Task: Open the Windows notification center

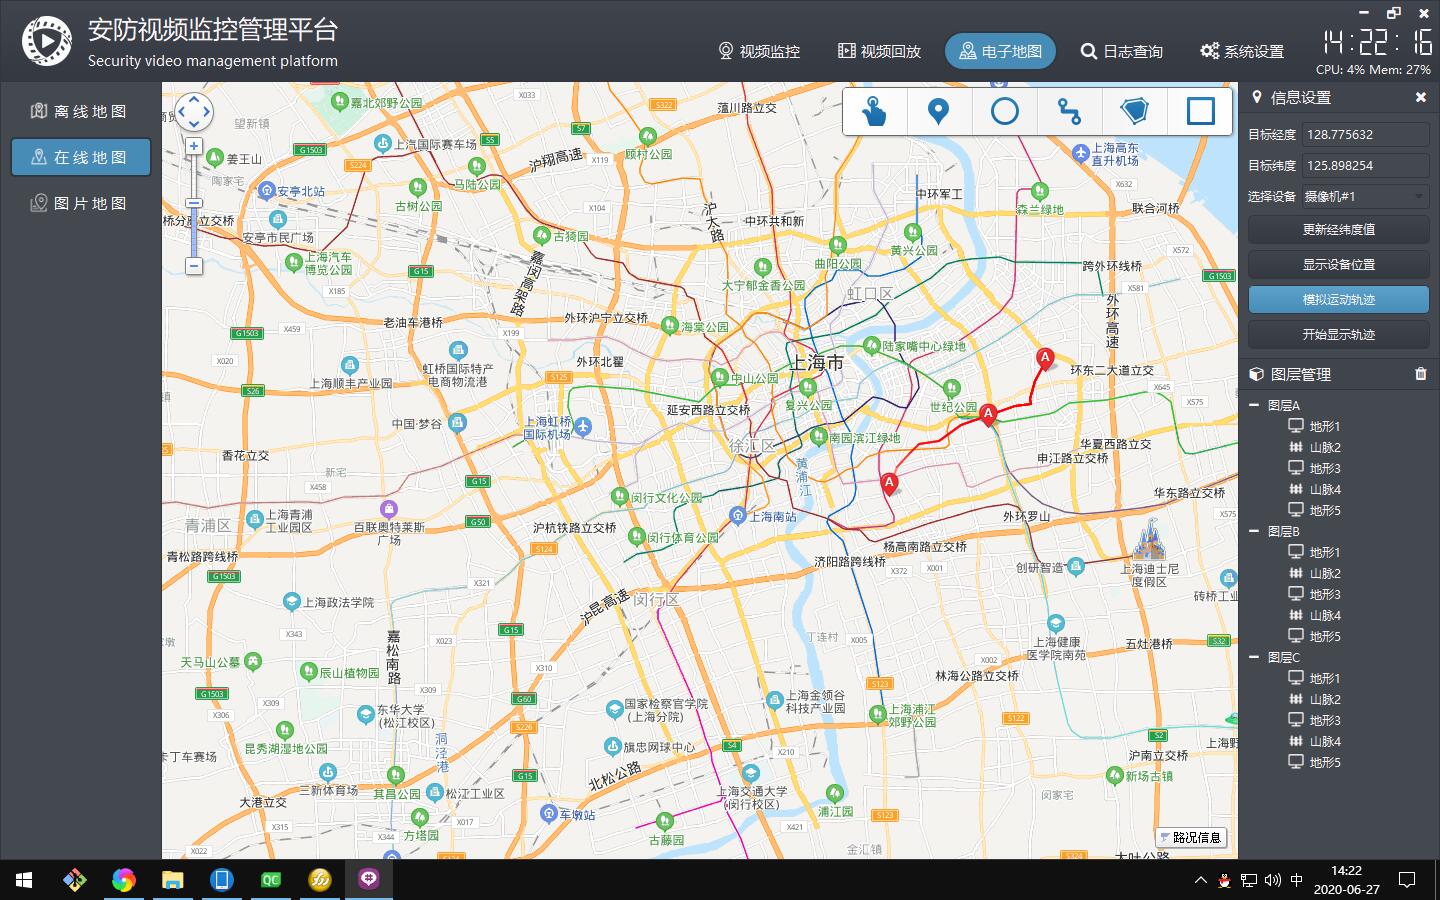Action: tap(1407, 880)
